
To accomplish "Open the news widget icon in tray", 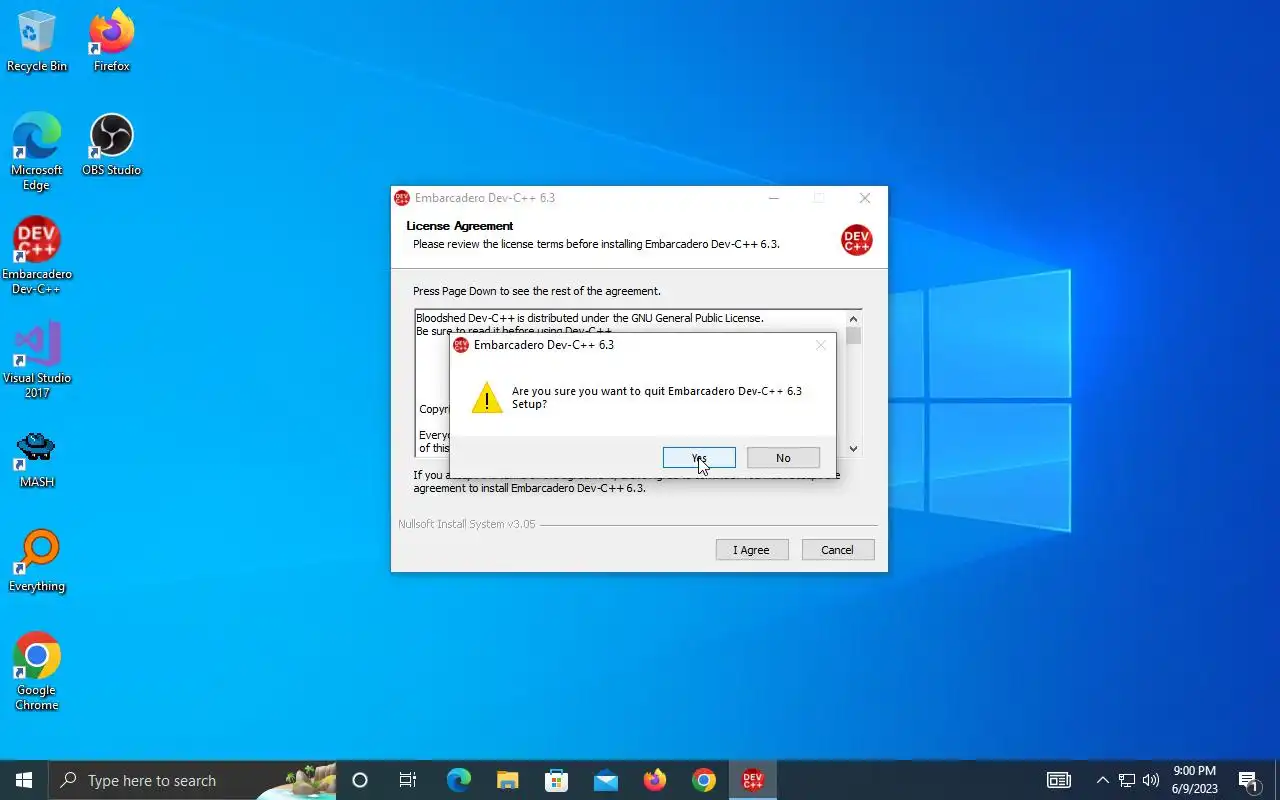I will [1058, 780].
